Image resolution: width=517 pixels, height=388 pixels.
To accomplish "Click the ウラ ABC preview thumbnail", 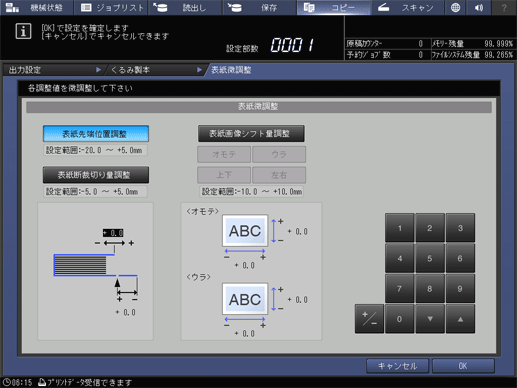I will tap(245, 299).
